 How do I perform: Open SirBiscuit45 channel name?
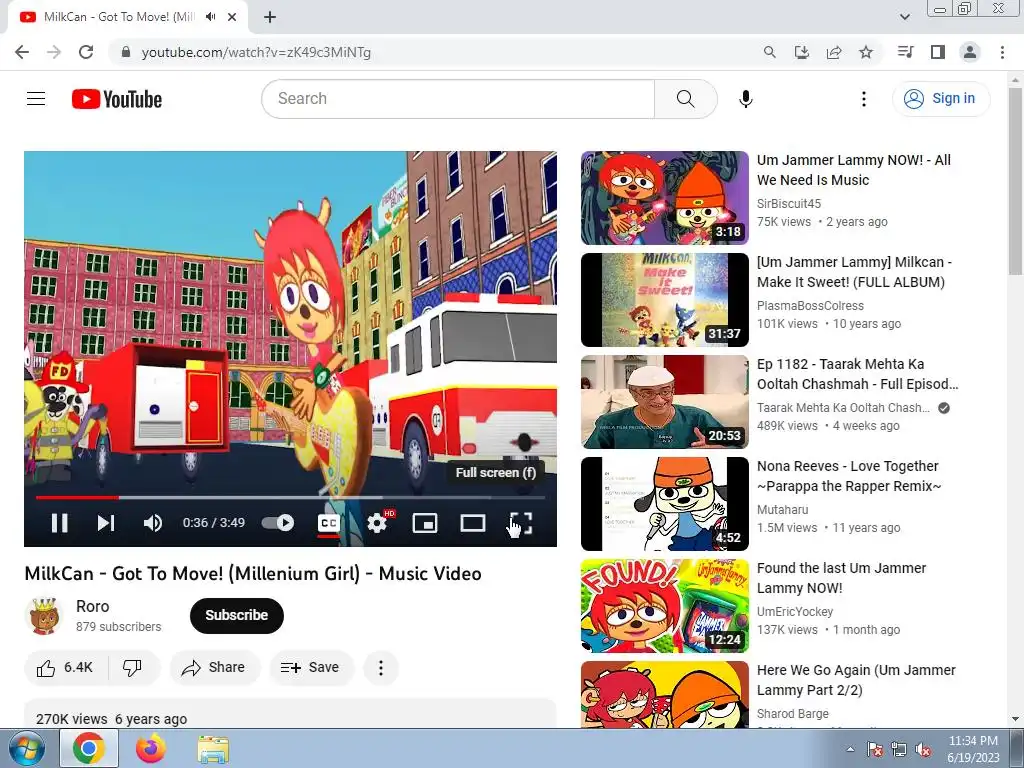789,204
